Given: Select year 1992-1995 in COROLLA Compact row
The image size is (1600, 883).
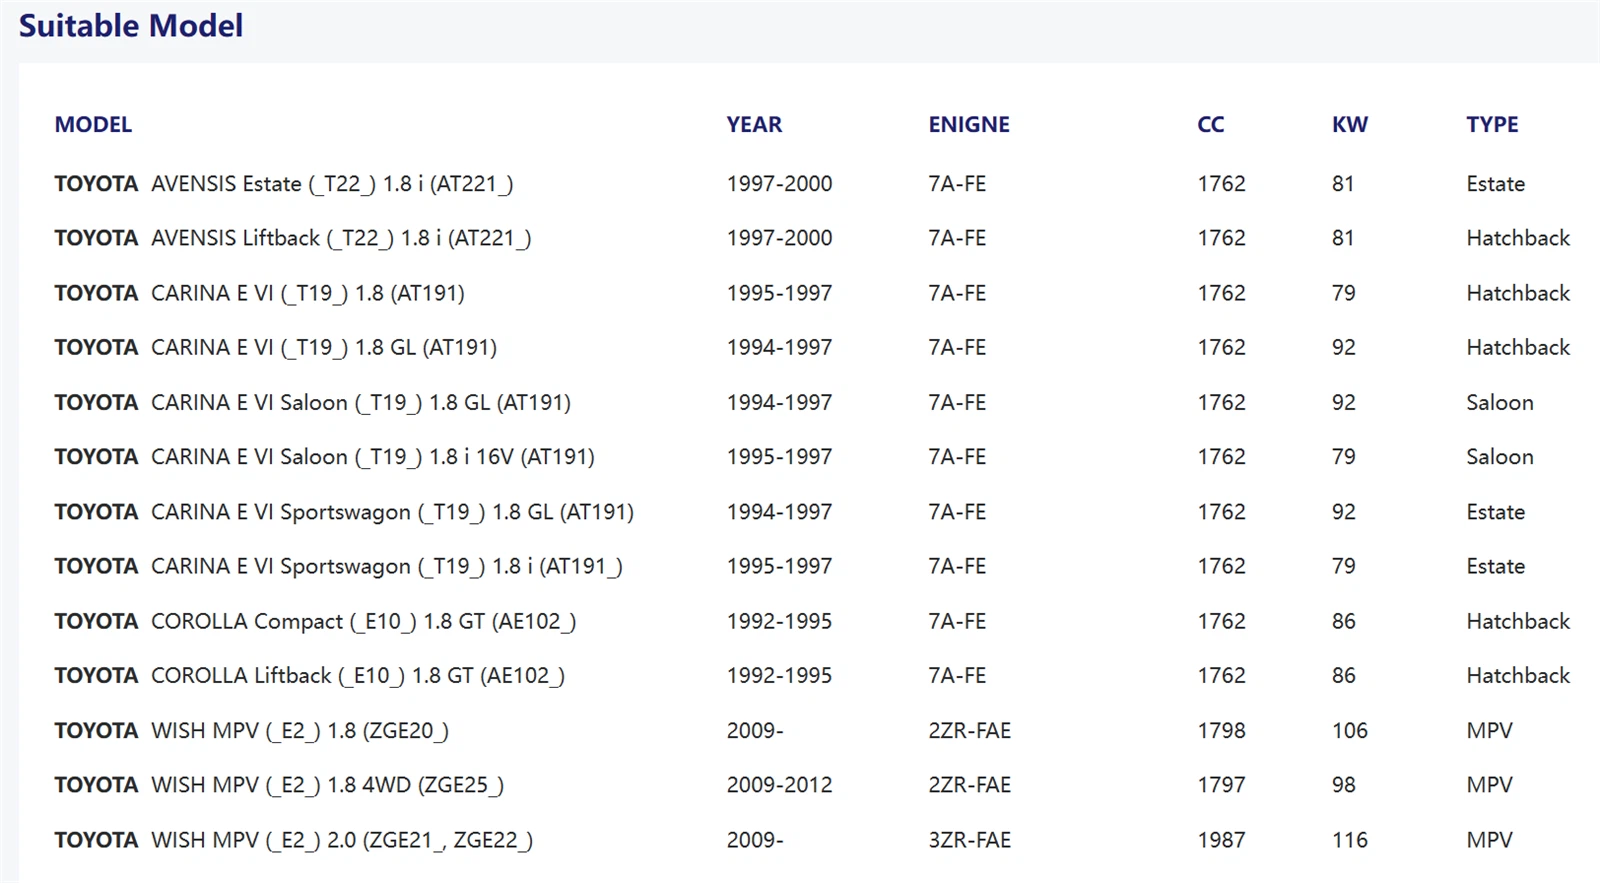Looking at the screenshot, I should 779,621.
